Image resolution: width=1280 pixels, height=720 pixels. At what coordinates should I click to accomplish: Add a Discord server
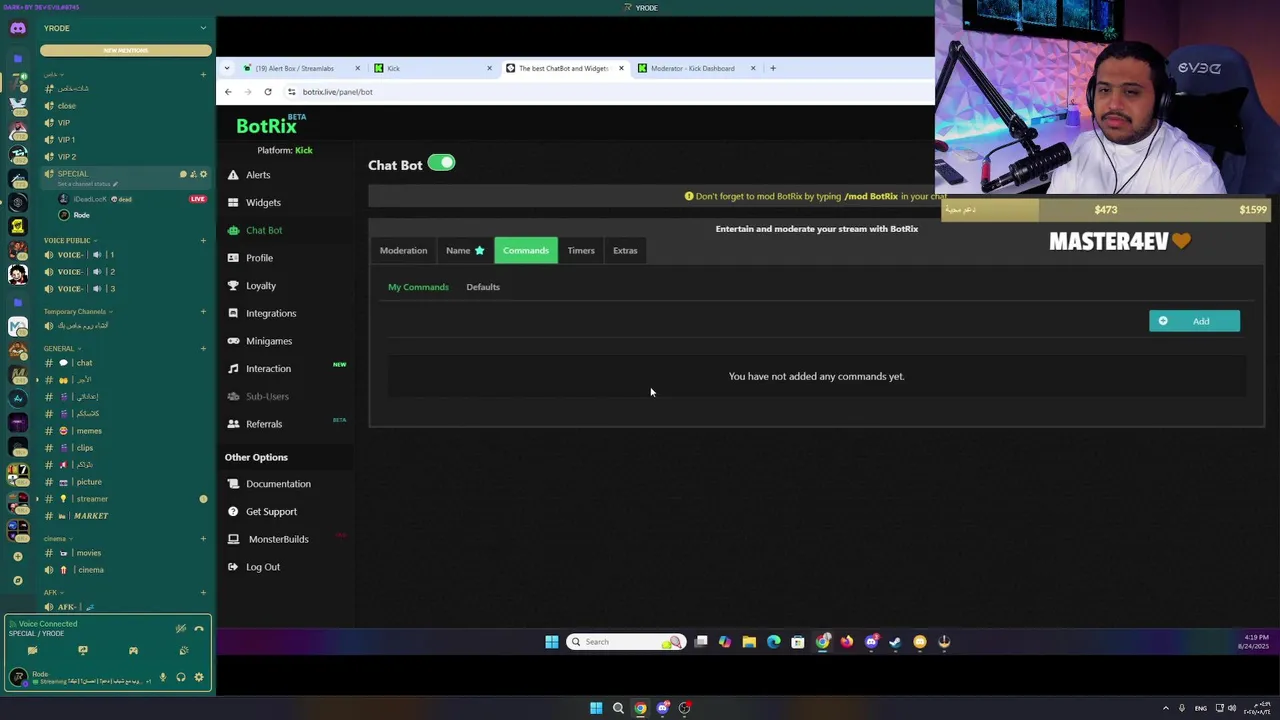[18, 557]
